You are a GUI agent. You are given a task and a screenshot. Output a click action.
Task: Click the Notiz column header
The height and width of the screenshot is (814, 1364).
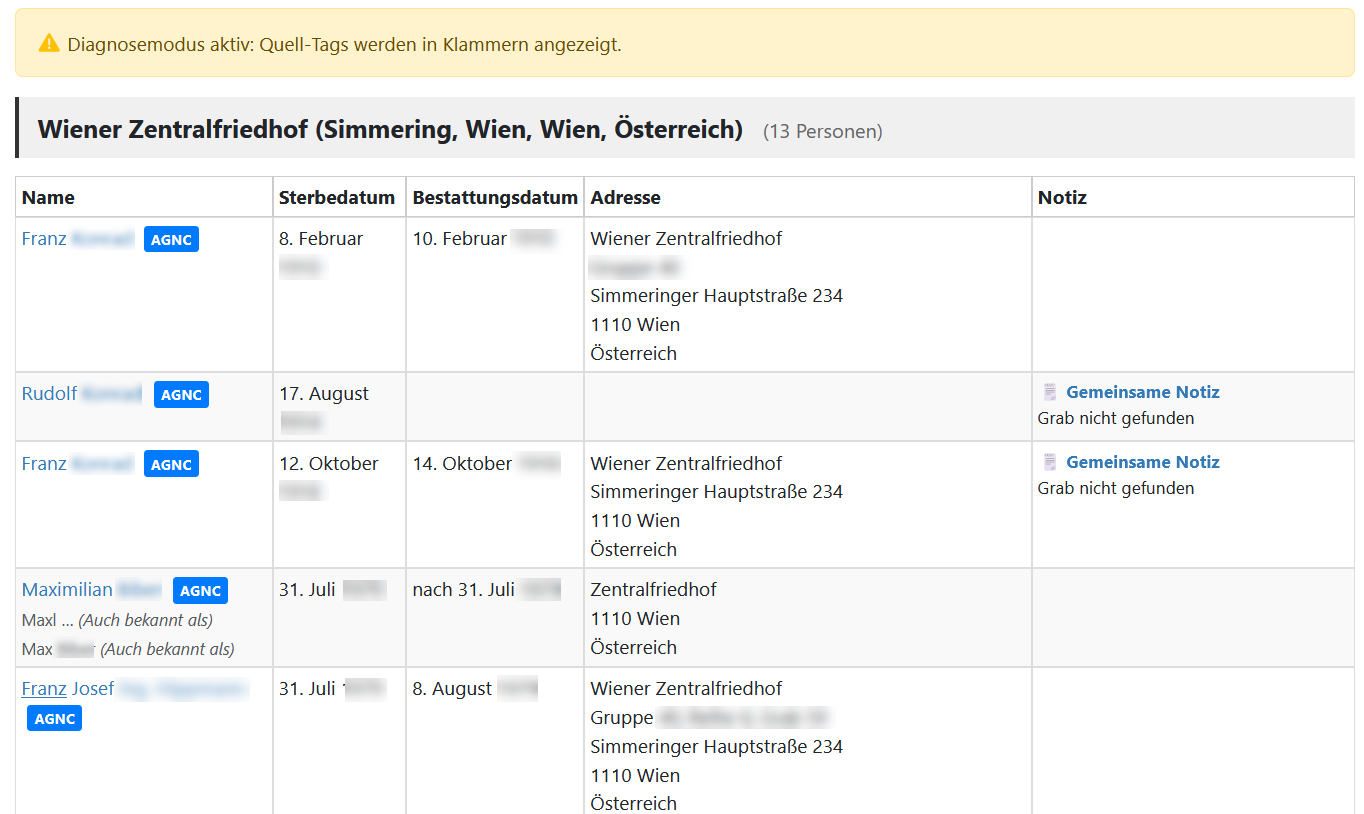coord(1062,197)
